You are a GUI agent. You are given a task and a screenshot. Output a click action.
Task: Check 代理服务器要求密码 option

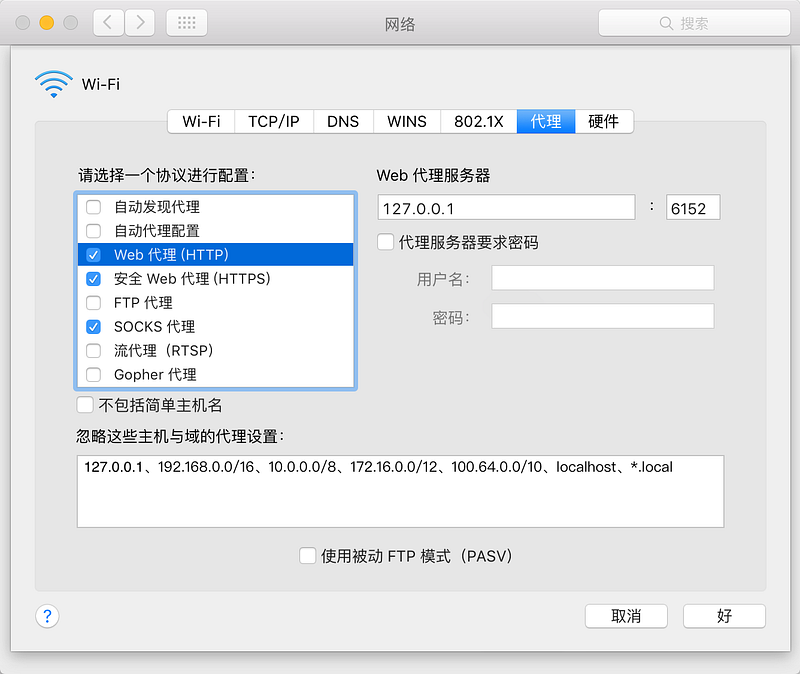[385, 242]
